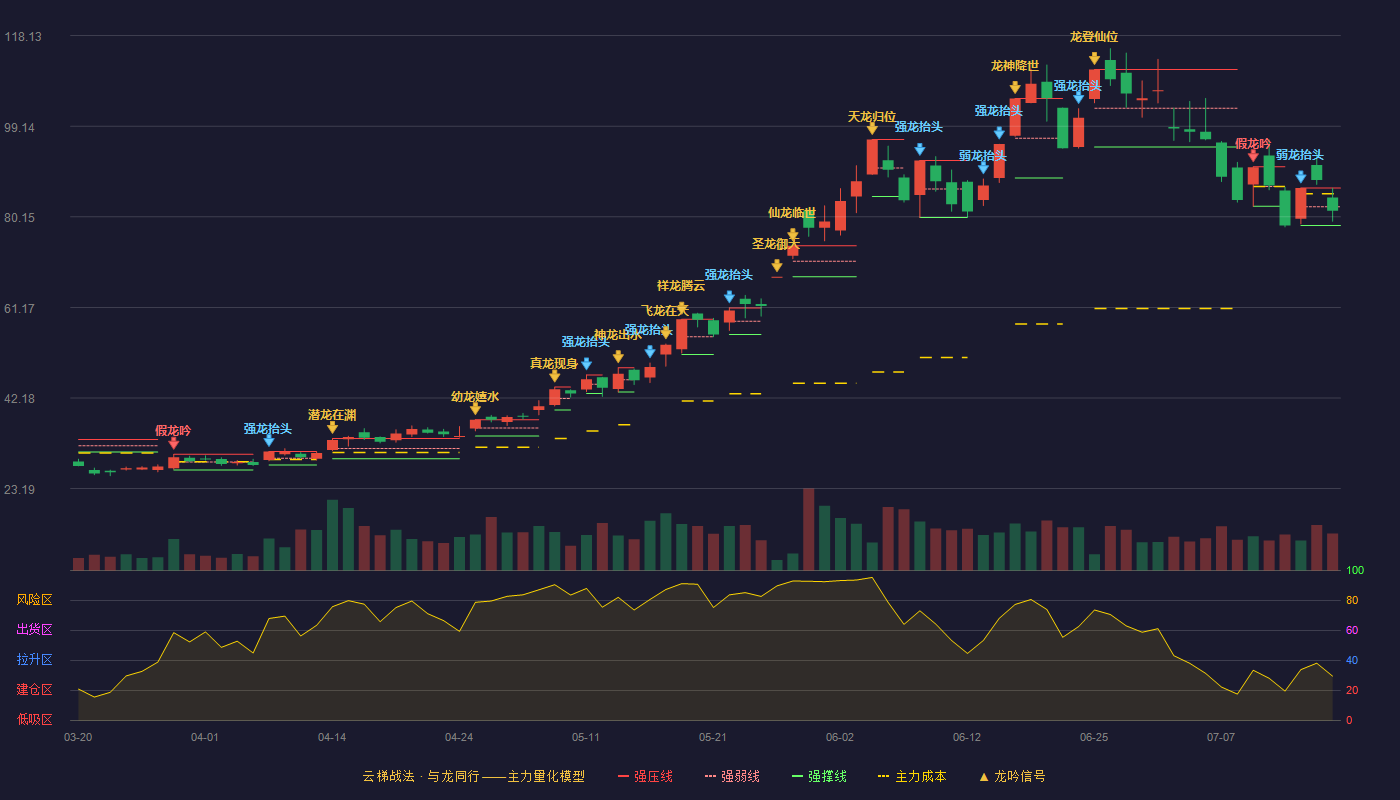Click the 拉升区 zone label
Screen dimensions: 1400x800
point(34,660)
